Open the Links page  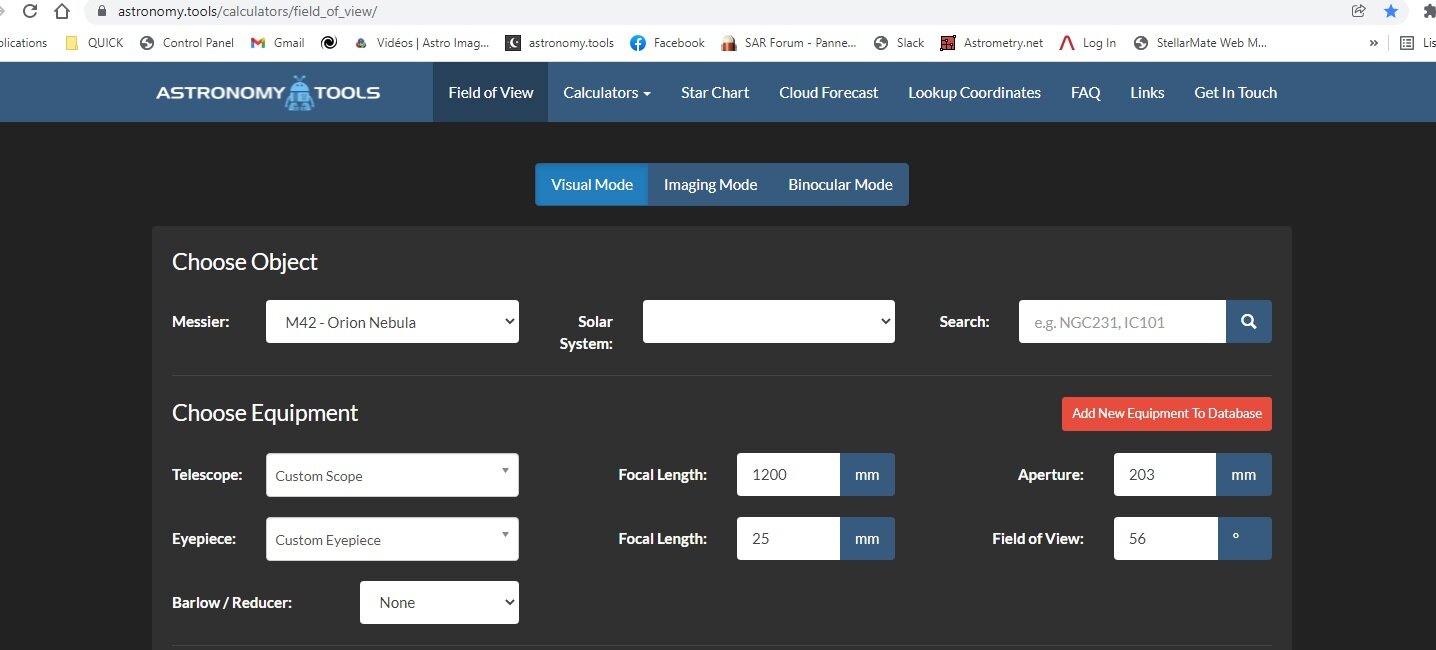coord(1147,92)
